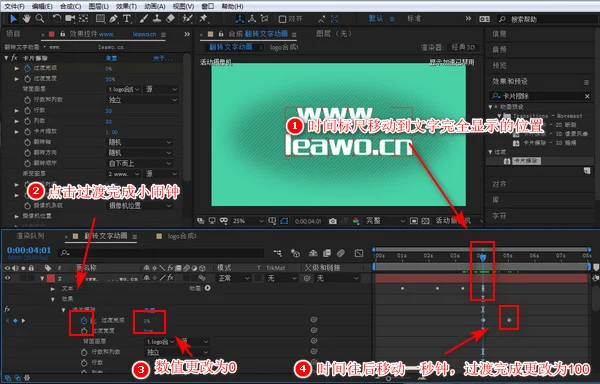The image size is (600, 384).
Task: Click the composition mini-flowchart icon in timeline
Action: click(278, 253)
